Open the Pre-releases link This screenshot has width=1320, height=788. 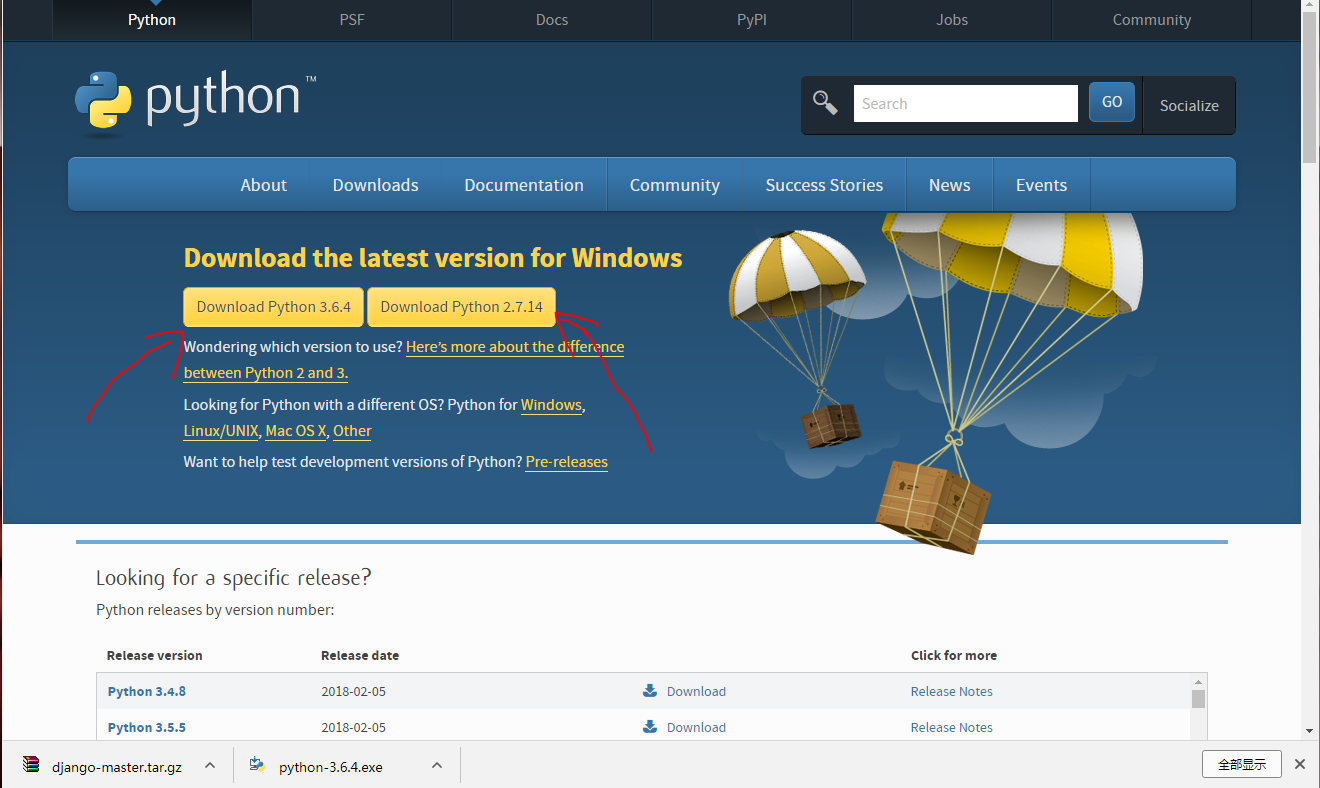566,462
